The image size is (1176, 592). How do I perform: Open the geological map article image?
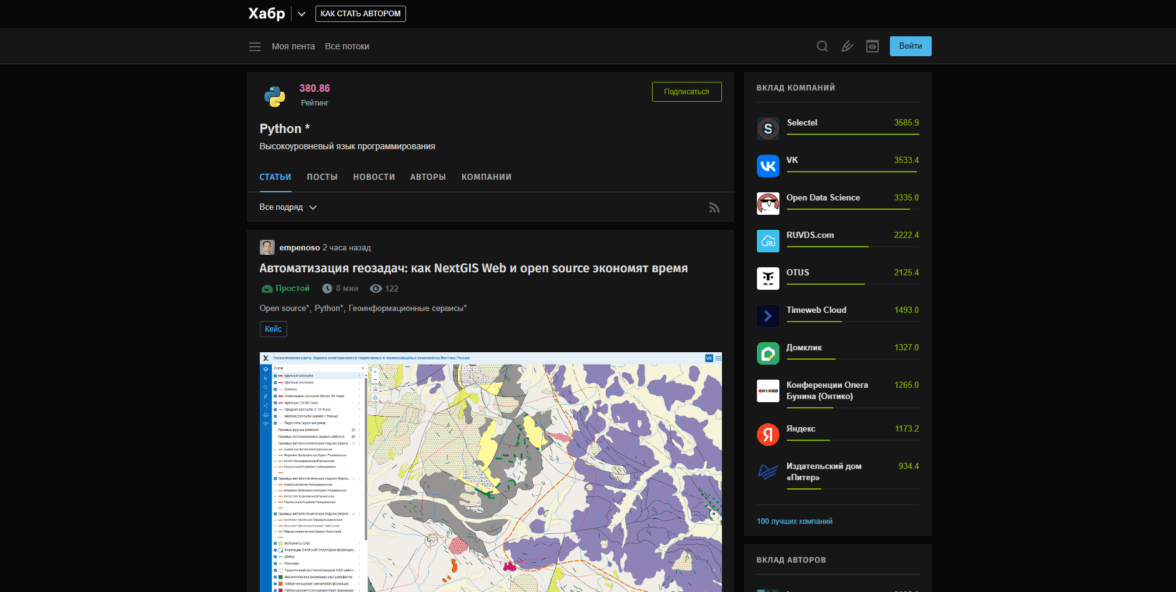click(x=490, y=470)
